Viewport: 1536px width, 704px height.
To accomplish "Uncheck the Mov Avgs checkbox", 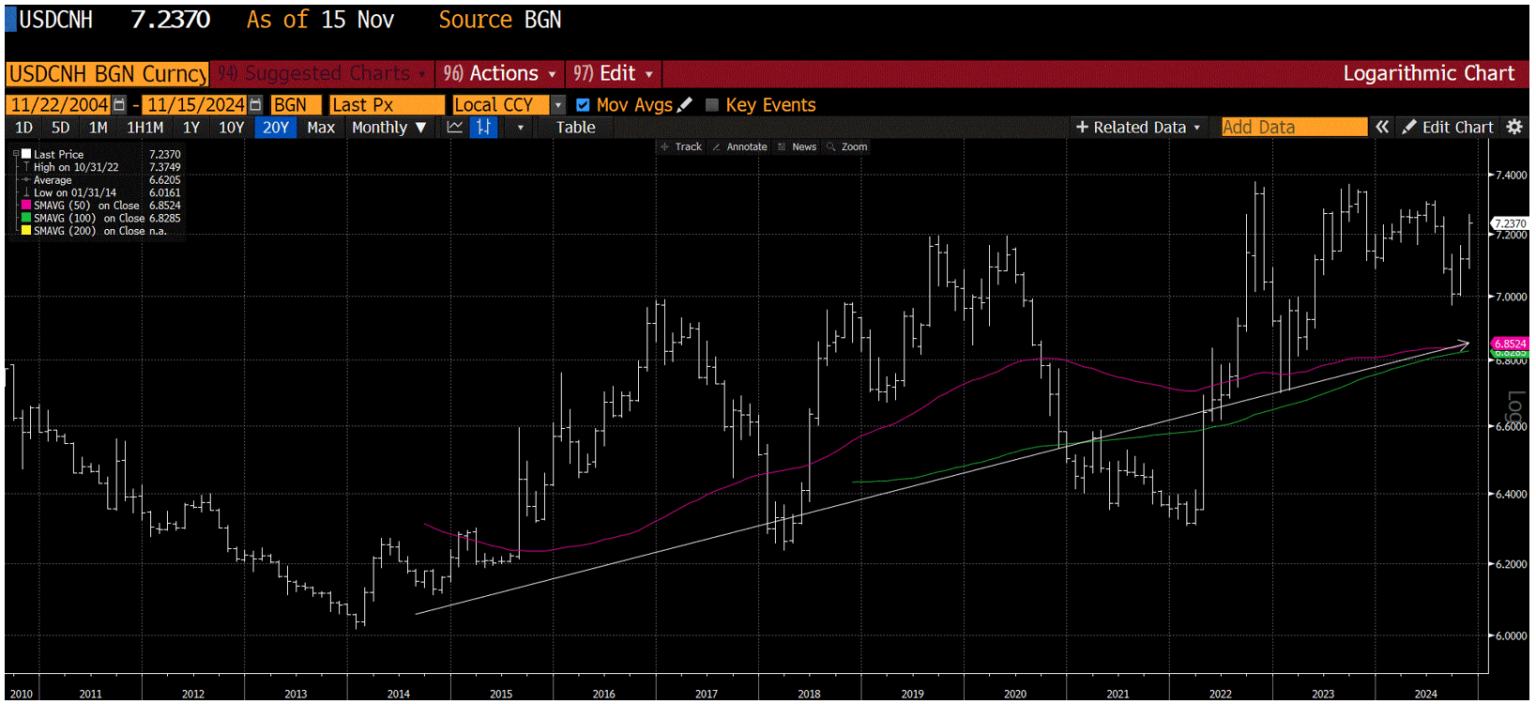I will tap(584, 105).
